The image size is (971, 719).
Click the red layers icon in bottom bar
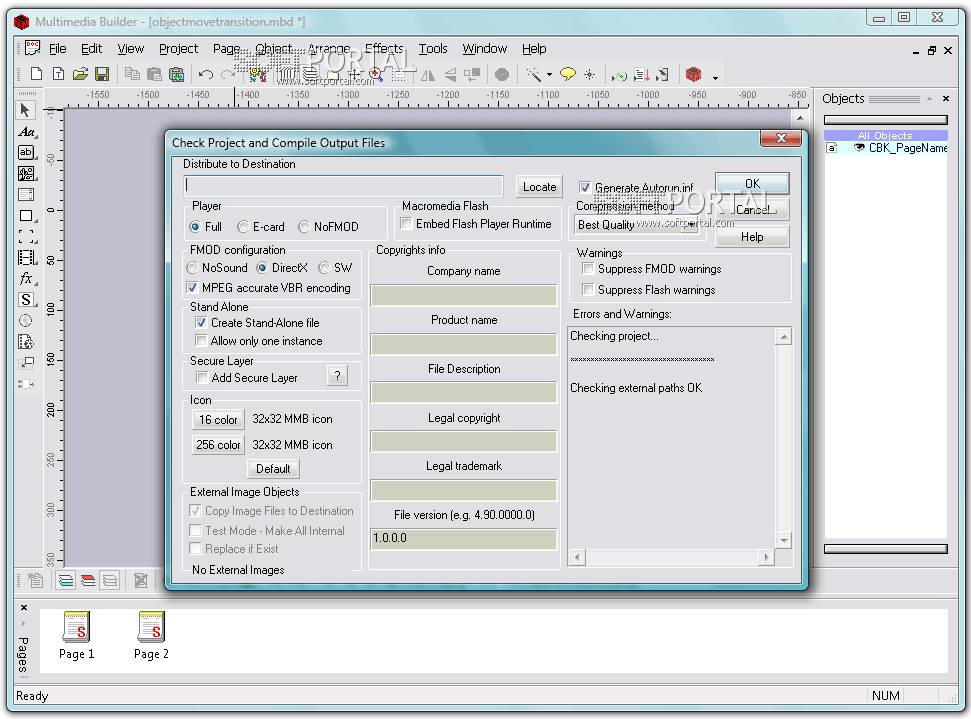pyautogui.click(x=88, y=580)
